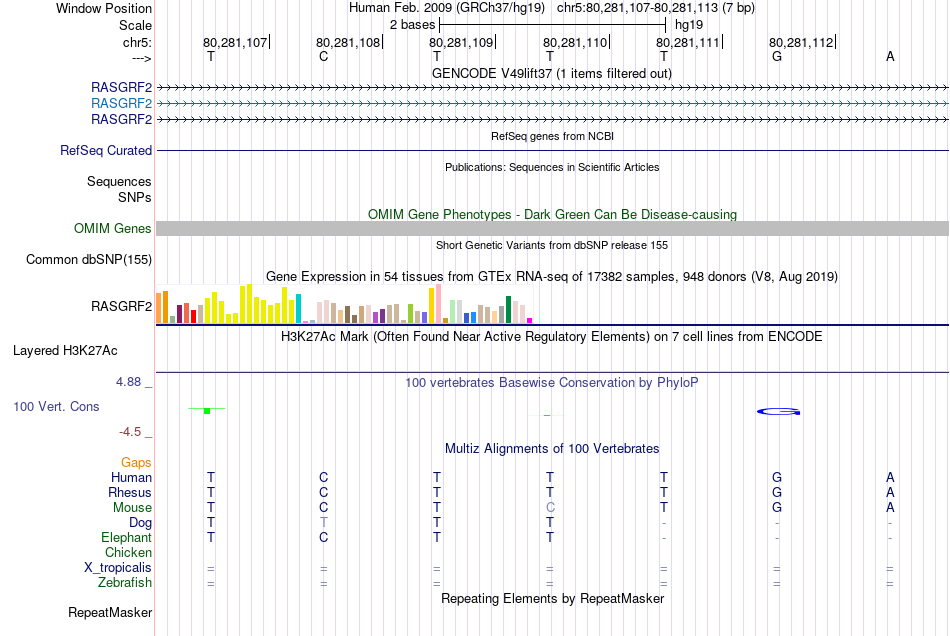Click the 100 Vert. Cons label

coord(56,406)
